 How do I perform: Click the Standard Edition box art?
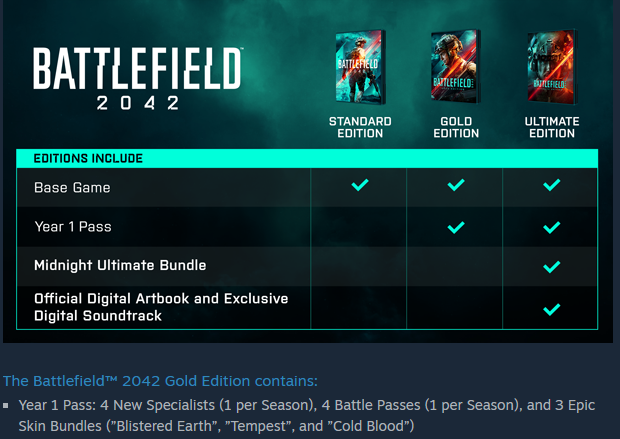(x=360, y=67)
